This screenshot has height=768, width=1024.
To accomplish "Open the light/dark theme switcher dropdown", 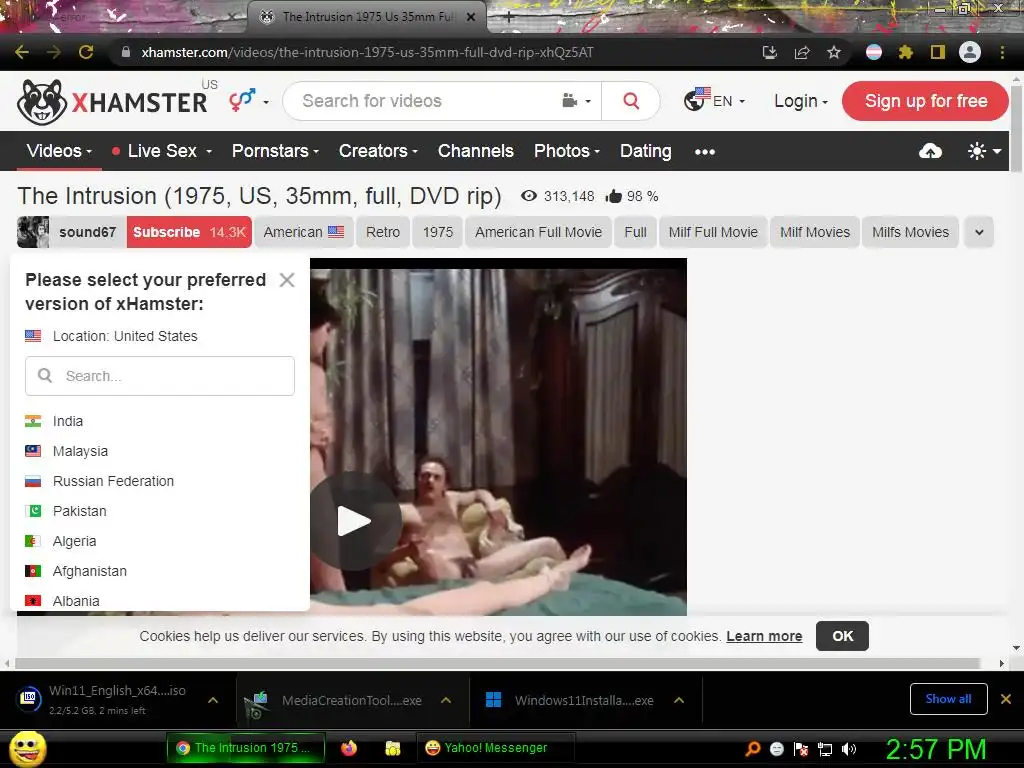I will tap(984, 152).
